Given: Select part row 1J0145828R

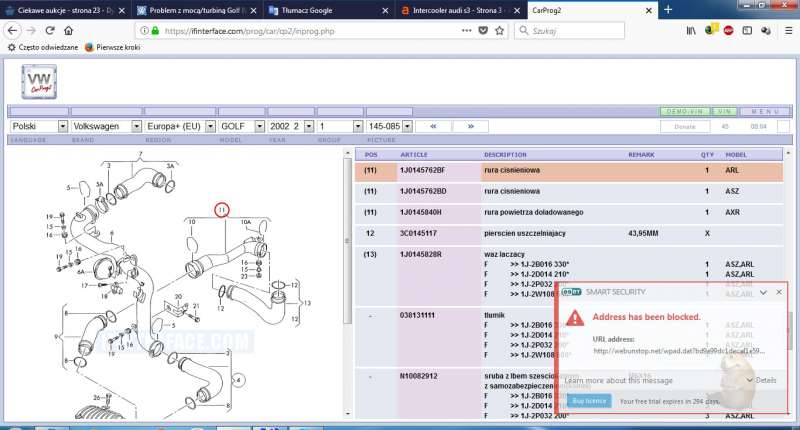Looking at the screenshot, I should click(568, 274).
